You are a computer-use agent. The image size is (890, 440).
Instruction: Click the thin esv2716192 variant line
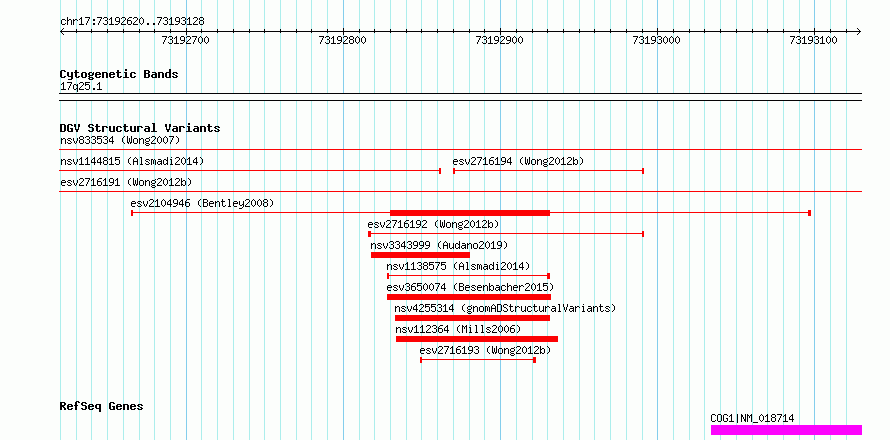coord(506,234)
